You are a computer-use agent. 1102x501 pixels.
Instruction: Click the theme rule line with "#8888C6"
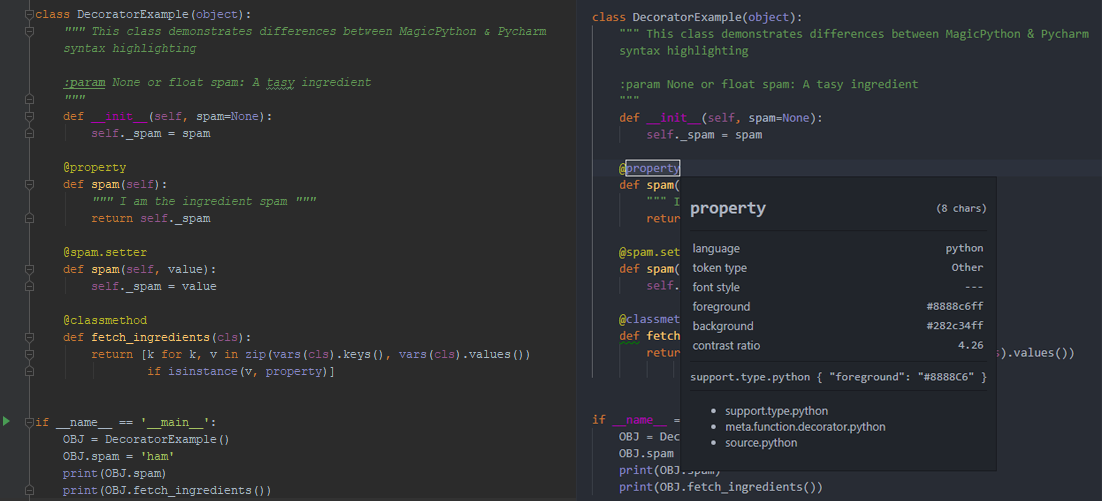point(838,377)
